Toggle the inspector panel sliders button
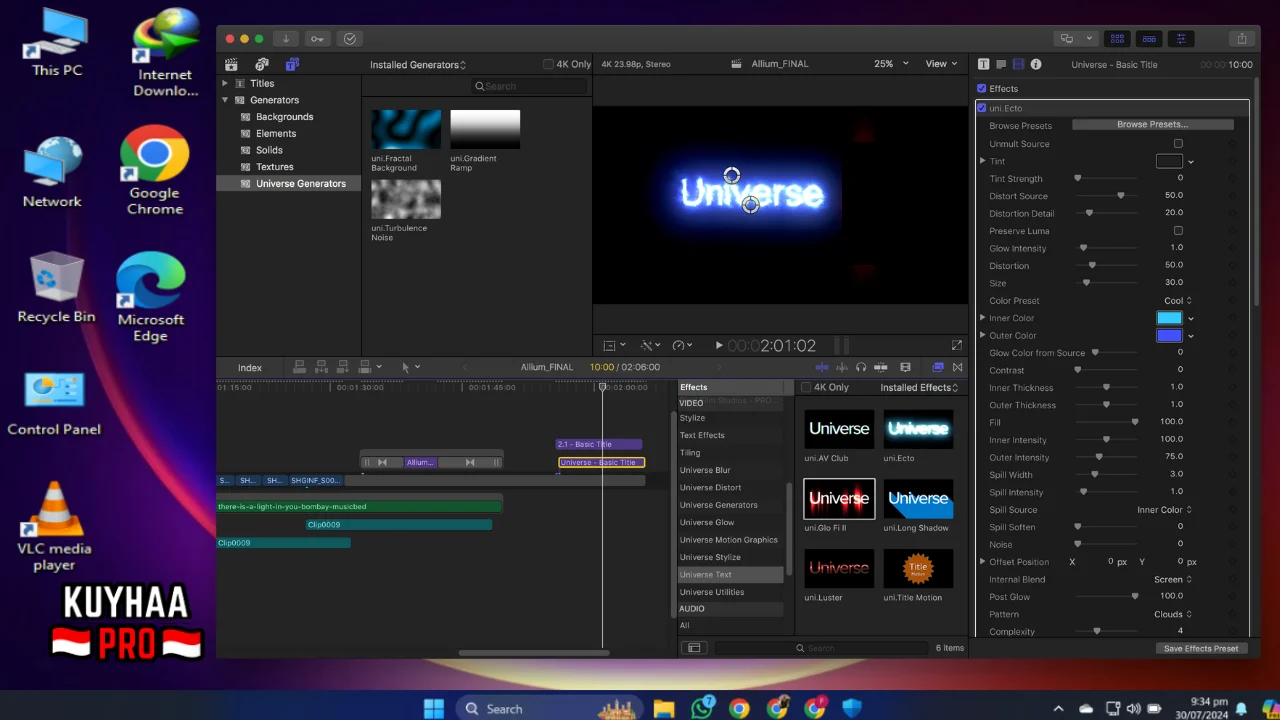 point(1181,39)
